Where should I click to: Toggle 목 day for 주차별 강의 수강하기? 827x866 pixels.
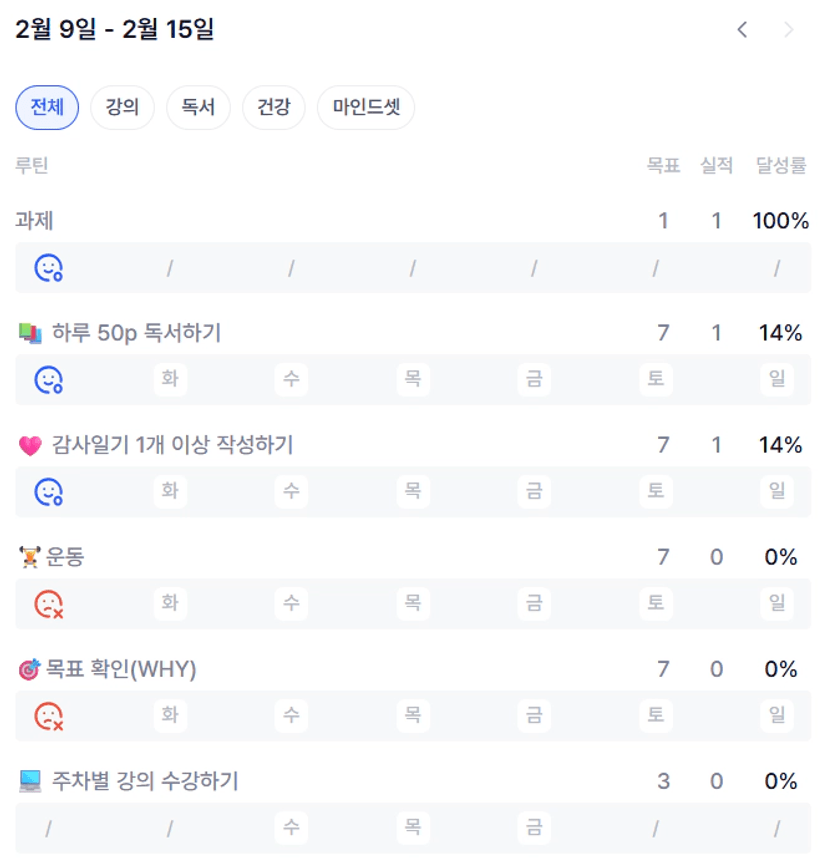coord(412,828)
